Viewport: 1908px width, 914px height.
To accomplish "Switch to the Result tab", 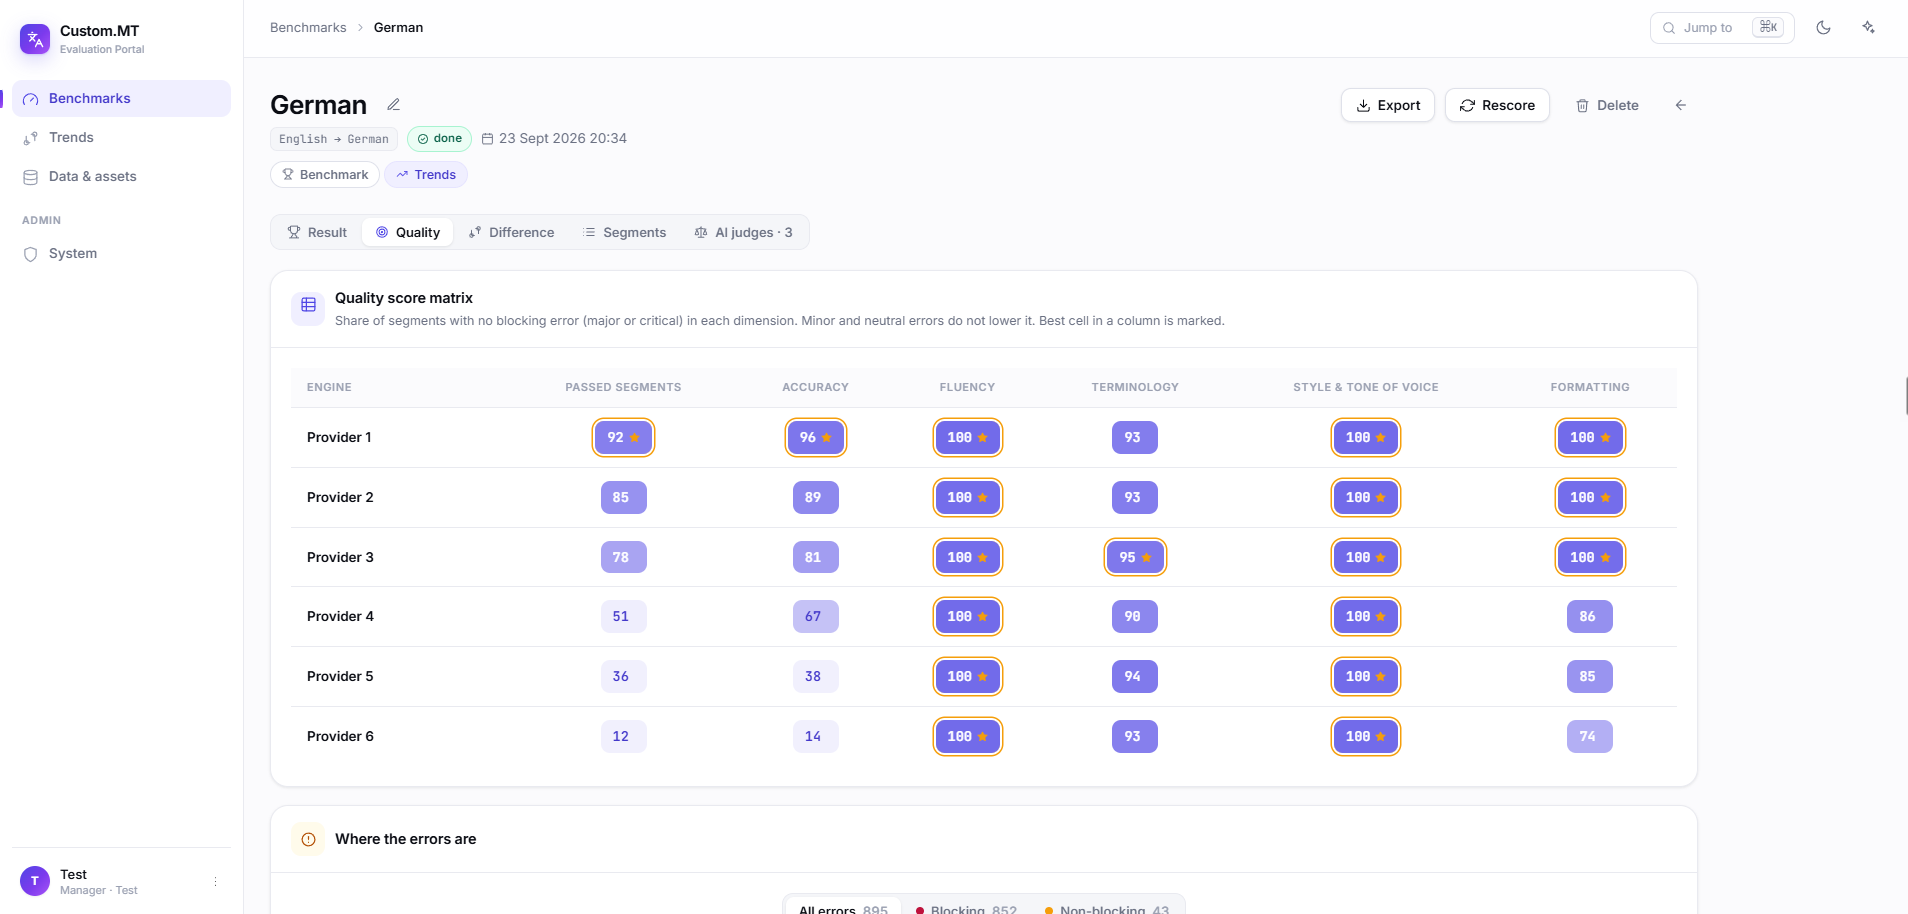I will coord(317,232).
